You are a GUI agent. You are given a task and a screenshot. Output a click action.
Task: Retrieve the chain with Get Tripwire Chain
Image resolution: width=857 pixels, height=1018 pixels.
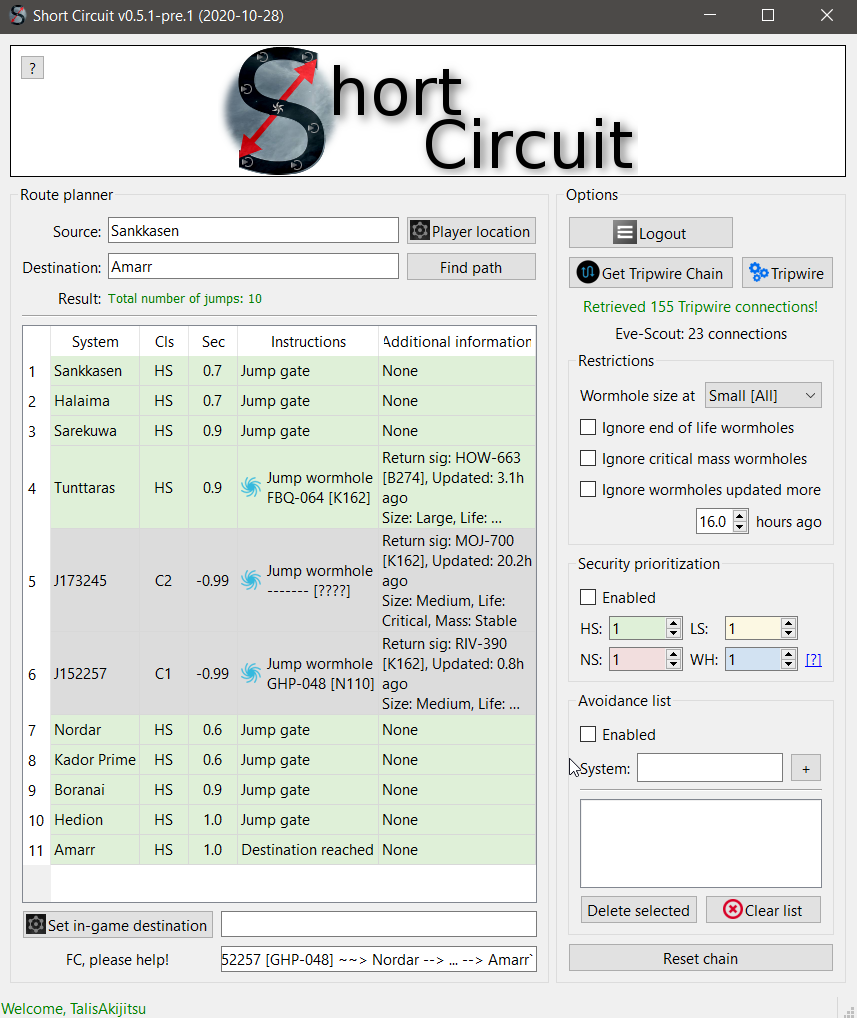pos(651,273)
